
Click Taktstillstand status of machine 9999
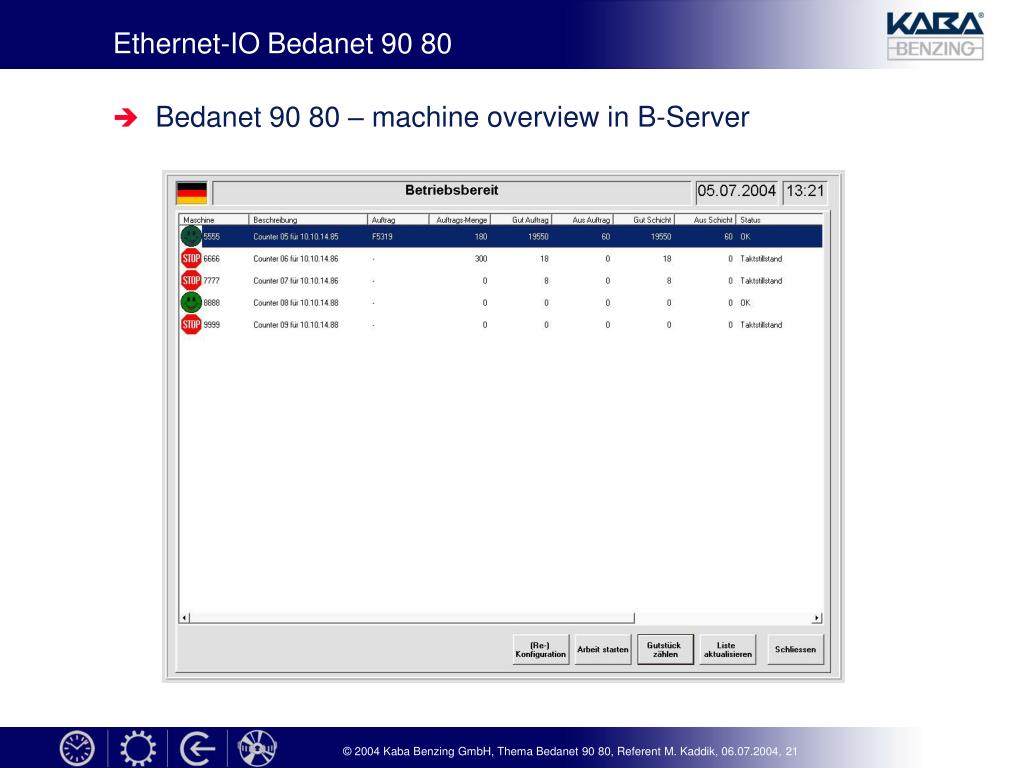coord(761,325)
